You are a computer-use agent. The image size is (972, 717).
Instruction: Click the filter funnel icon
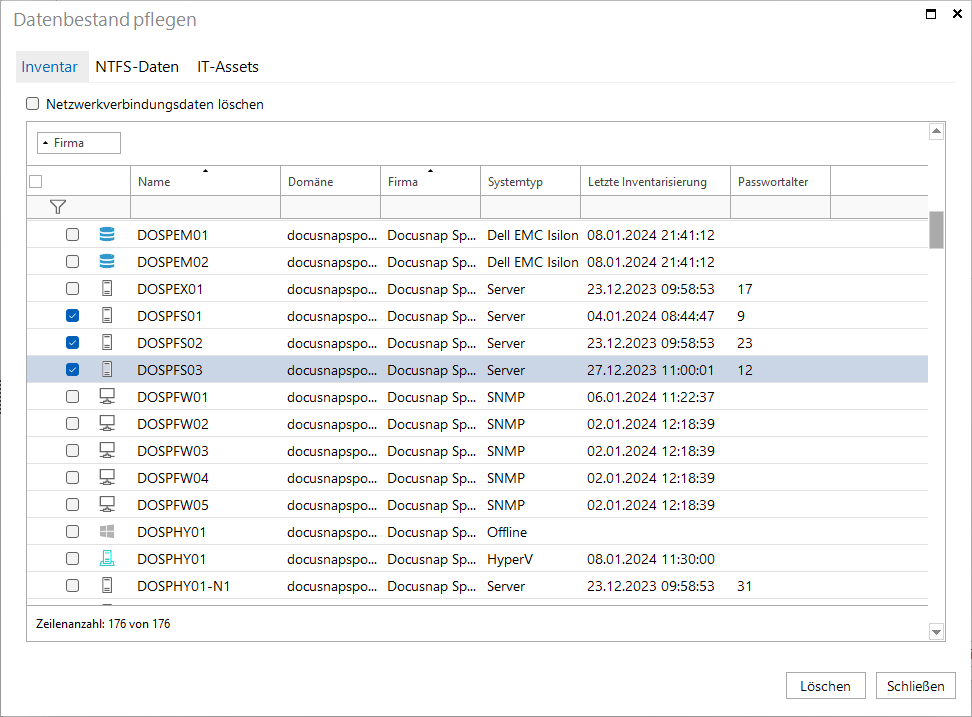58,207
